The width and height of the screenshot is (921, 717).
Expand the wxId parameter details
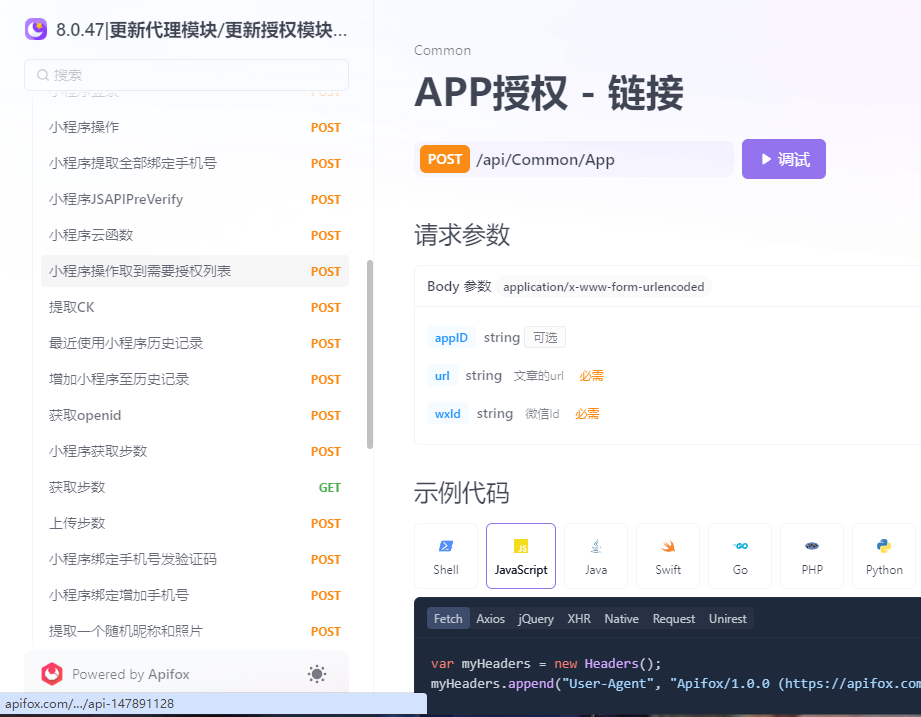(x=447, y=412)
